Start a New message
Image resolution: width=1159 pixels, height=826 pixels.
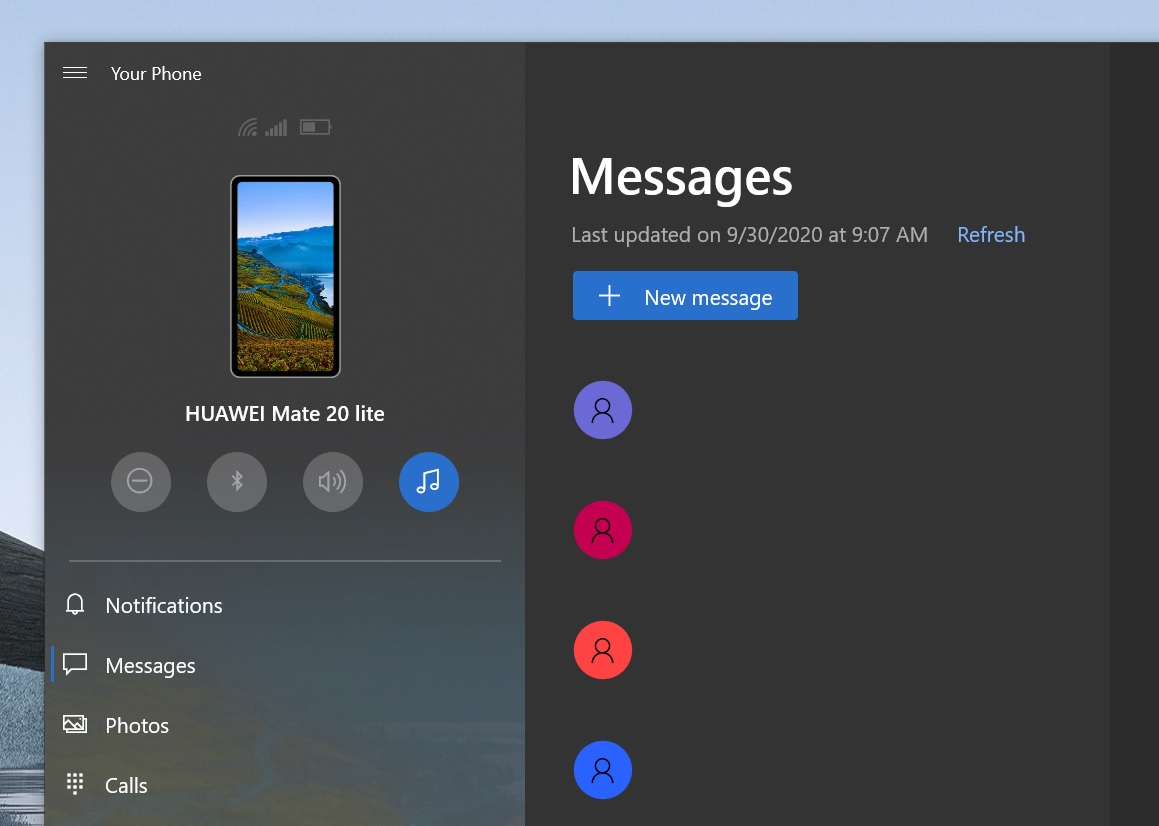(685, 296)
